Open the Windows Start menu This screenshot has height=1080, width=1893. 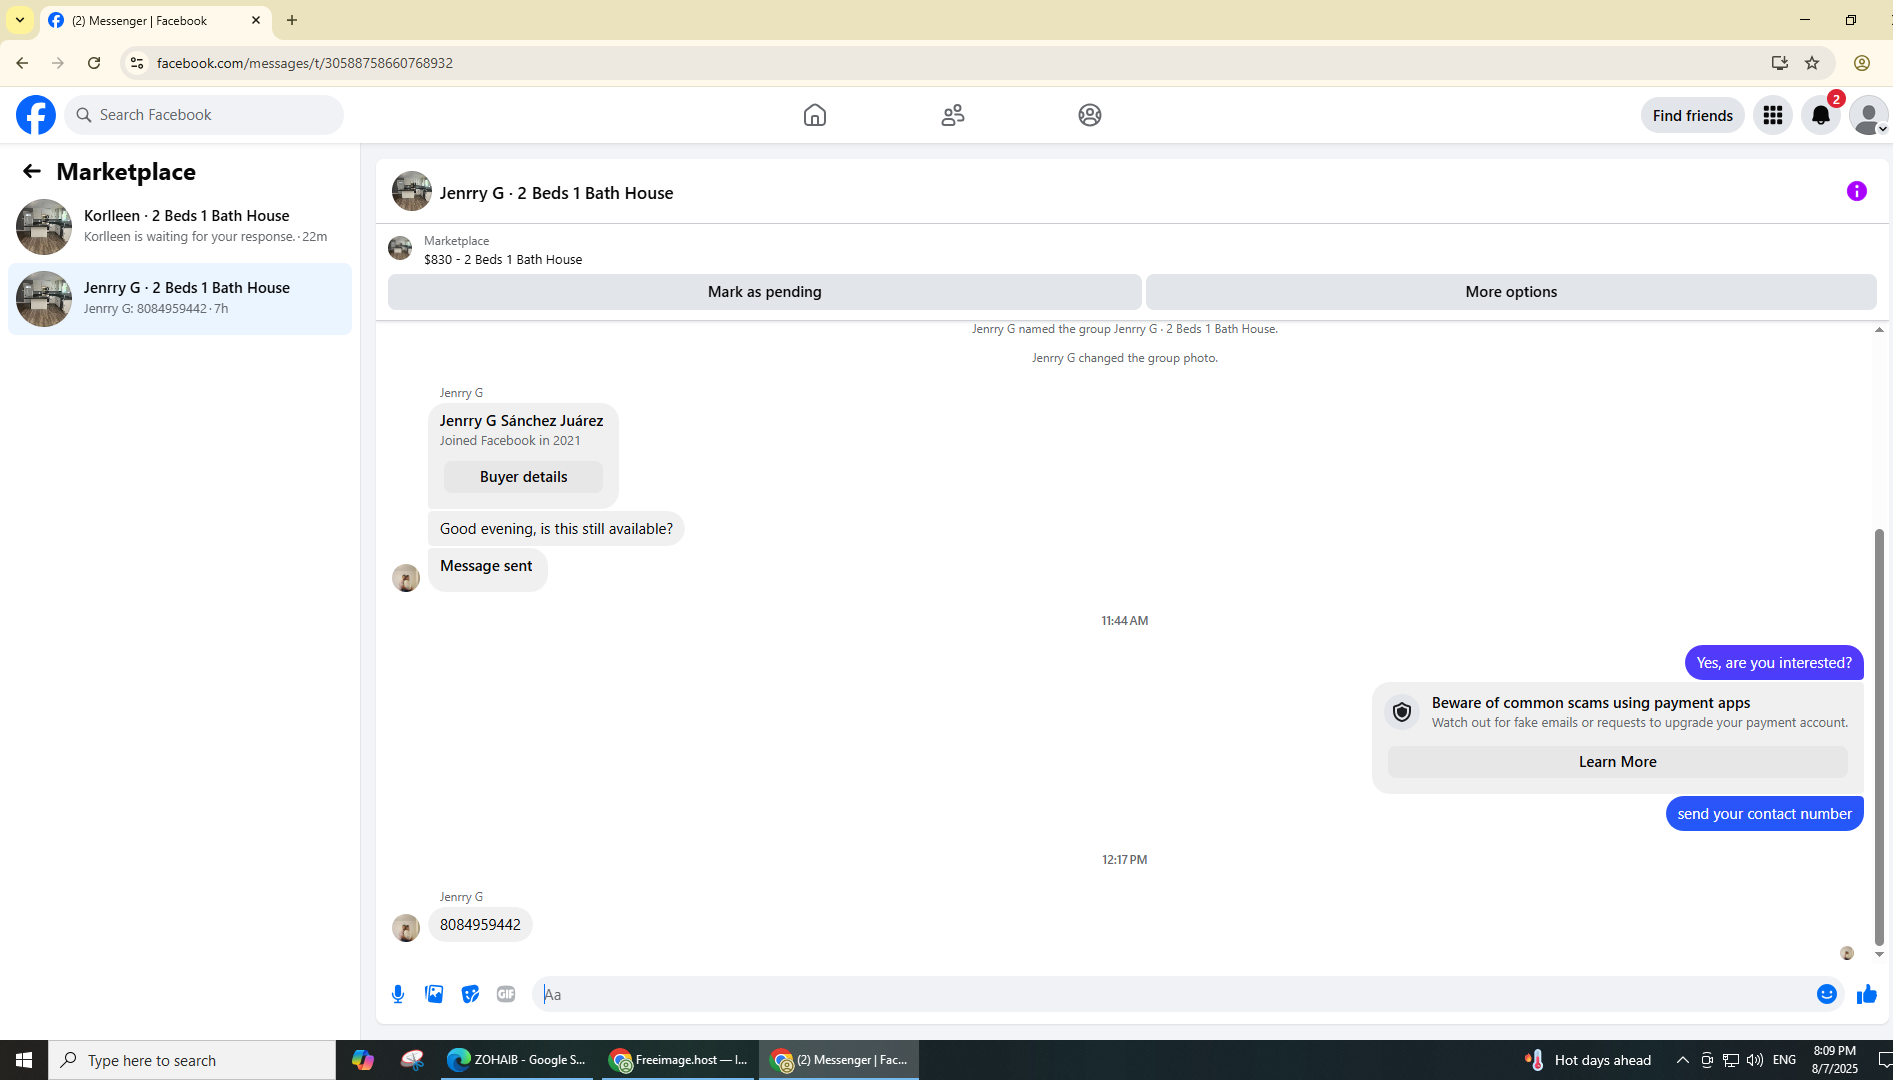coord(24,1060)
